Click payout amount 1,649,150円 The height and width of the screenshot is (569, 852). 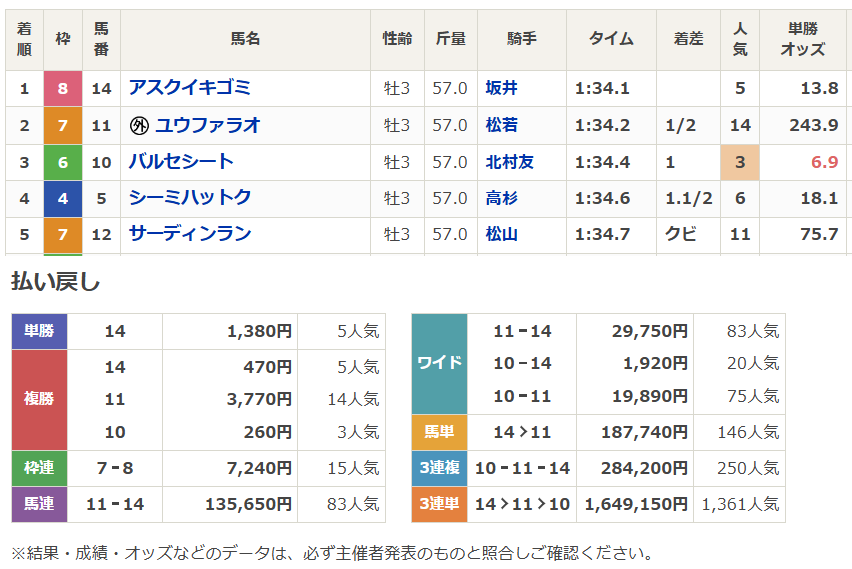pyautogui.click(x=636, y=504)
